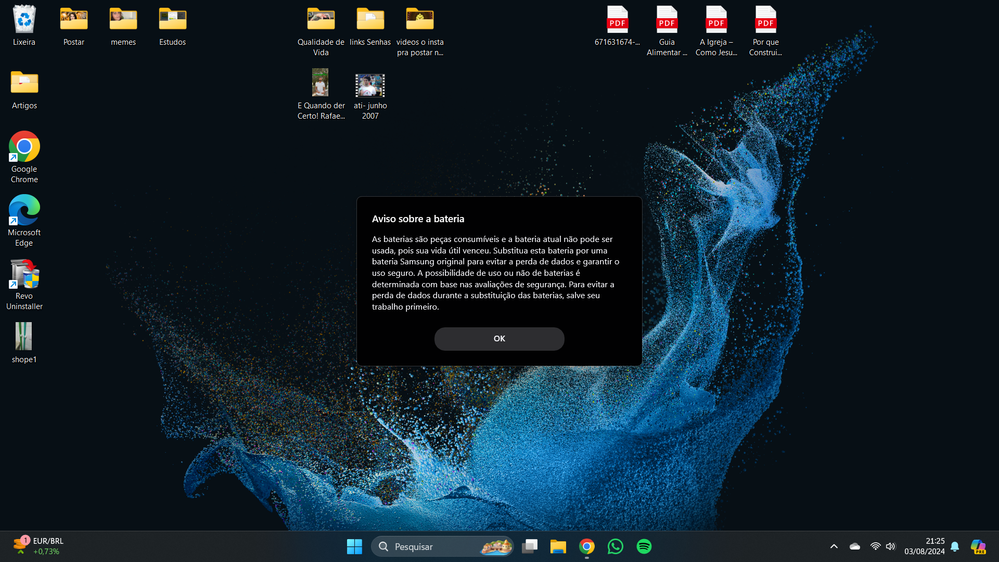Open Spotify from the taskbar
The image size is (999, 562).
(644, 547)
